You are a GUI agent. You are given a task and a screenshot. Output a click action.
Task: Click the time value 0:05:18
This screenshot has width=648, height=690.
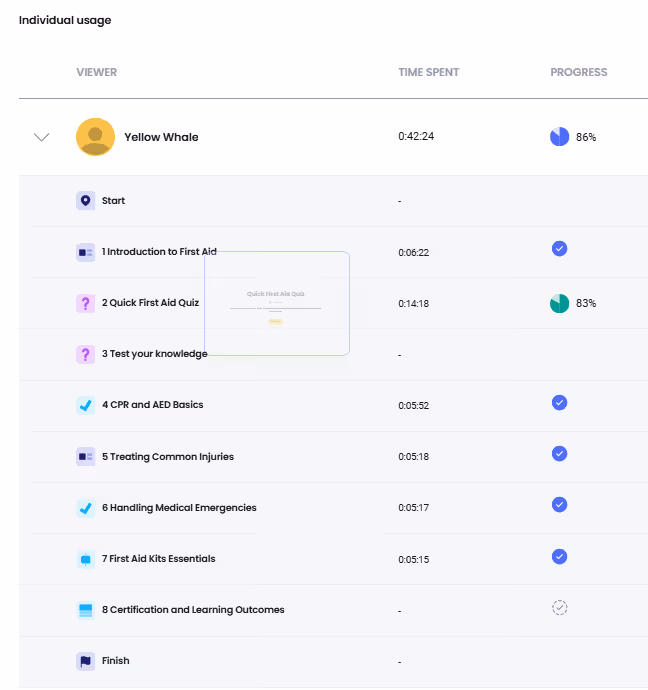coord(414,457)
